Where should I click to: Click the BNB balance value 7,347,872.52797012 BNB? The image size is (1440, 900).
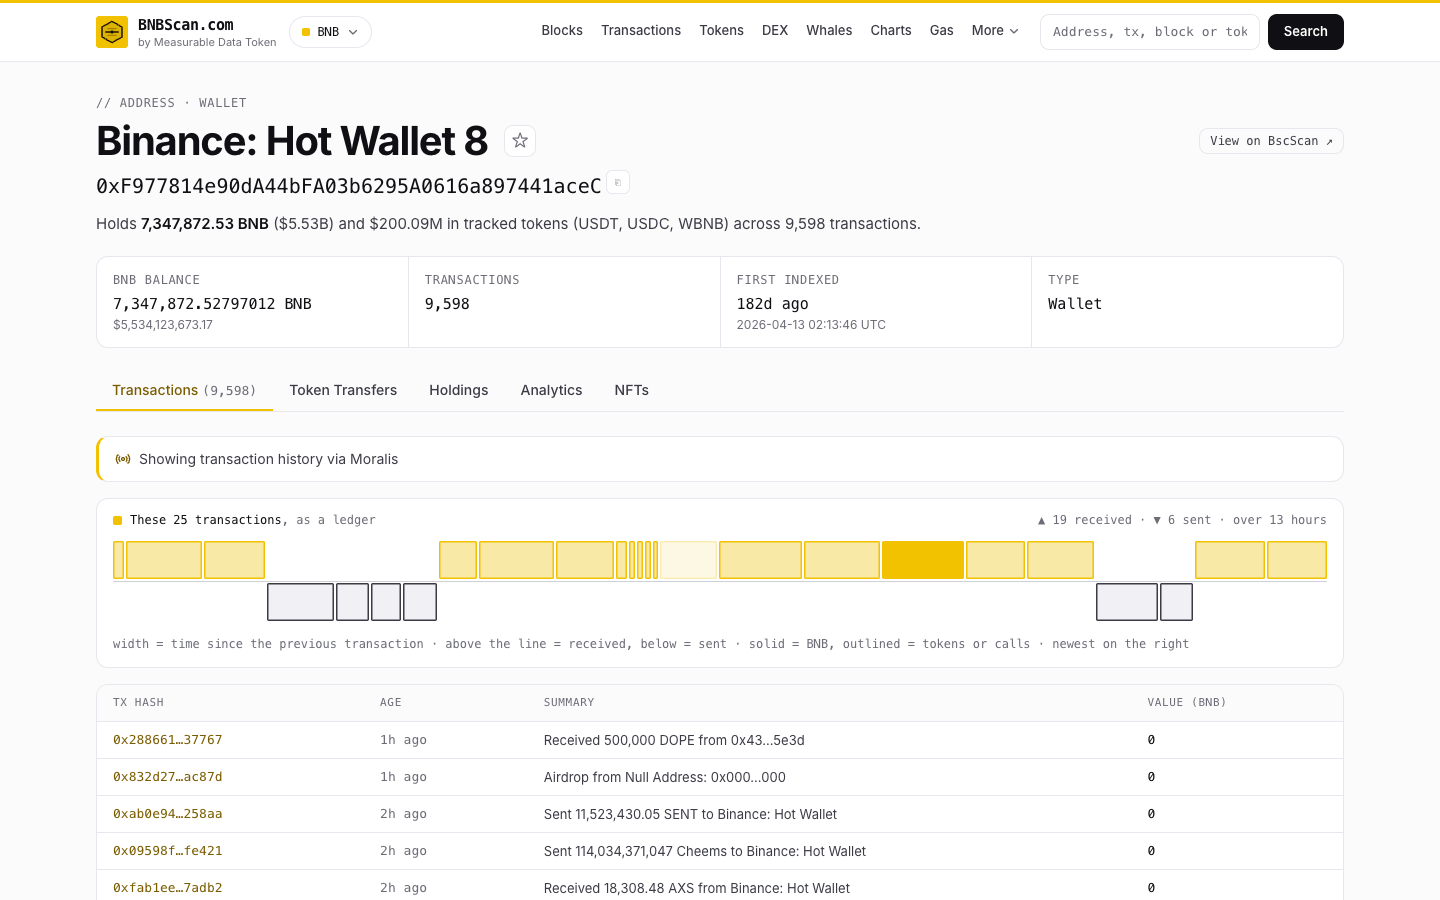[x=212, y=304]
